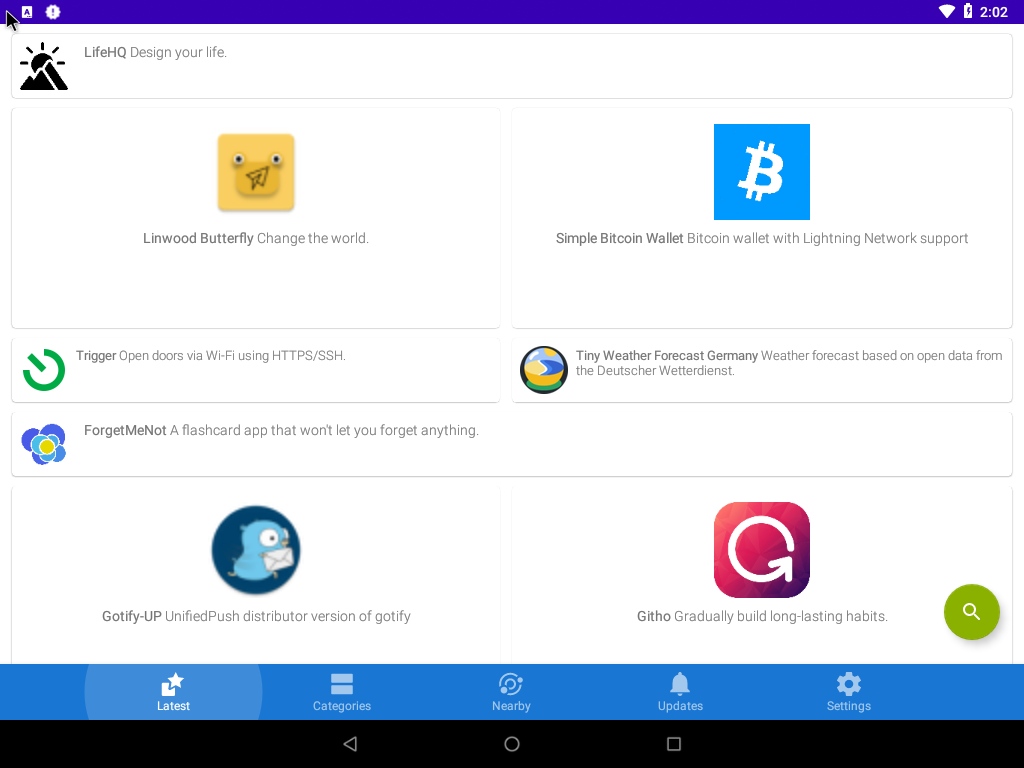Screen dimensions: 1024x768
Task: Tap the Linwood Butterfly yellow icon
Action: click(256, 172)
